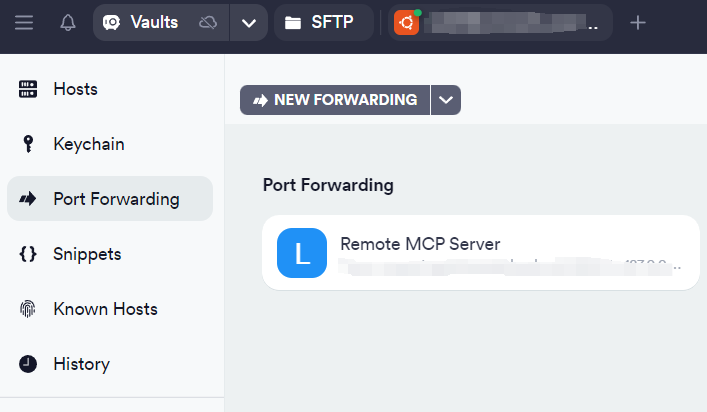Click the Snippets braces icon

tap(28, 254)
